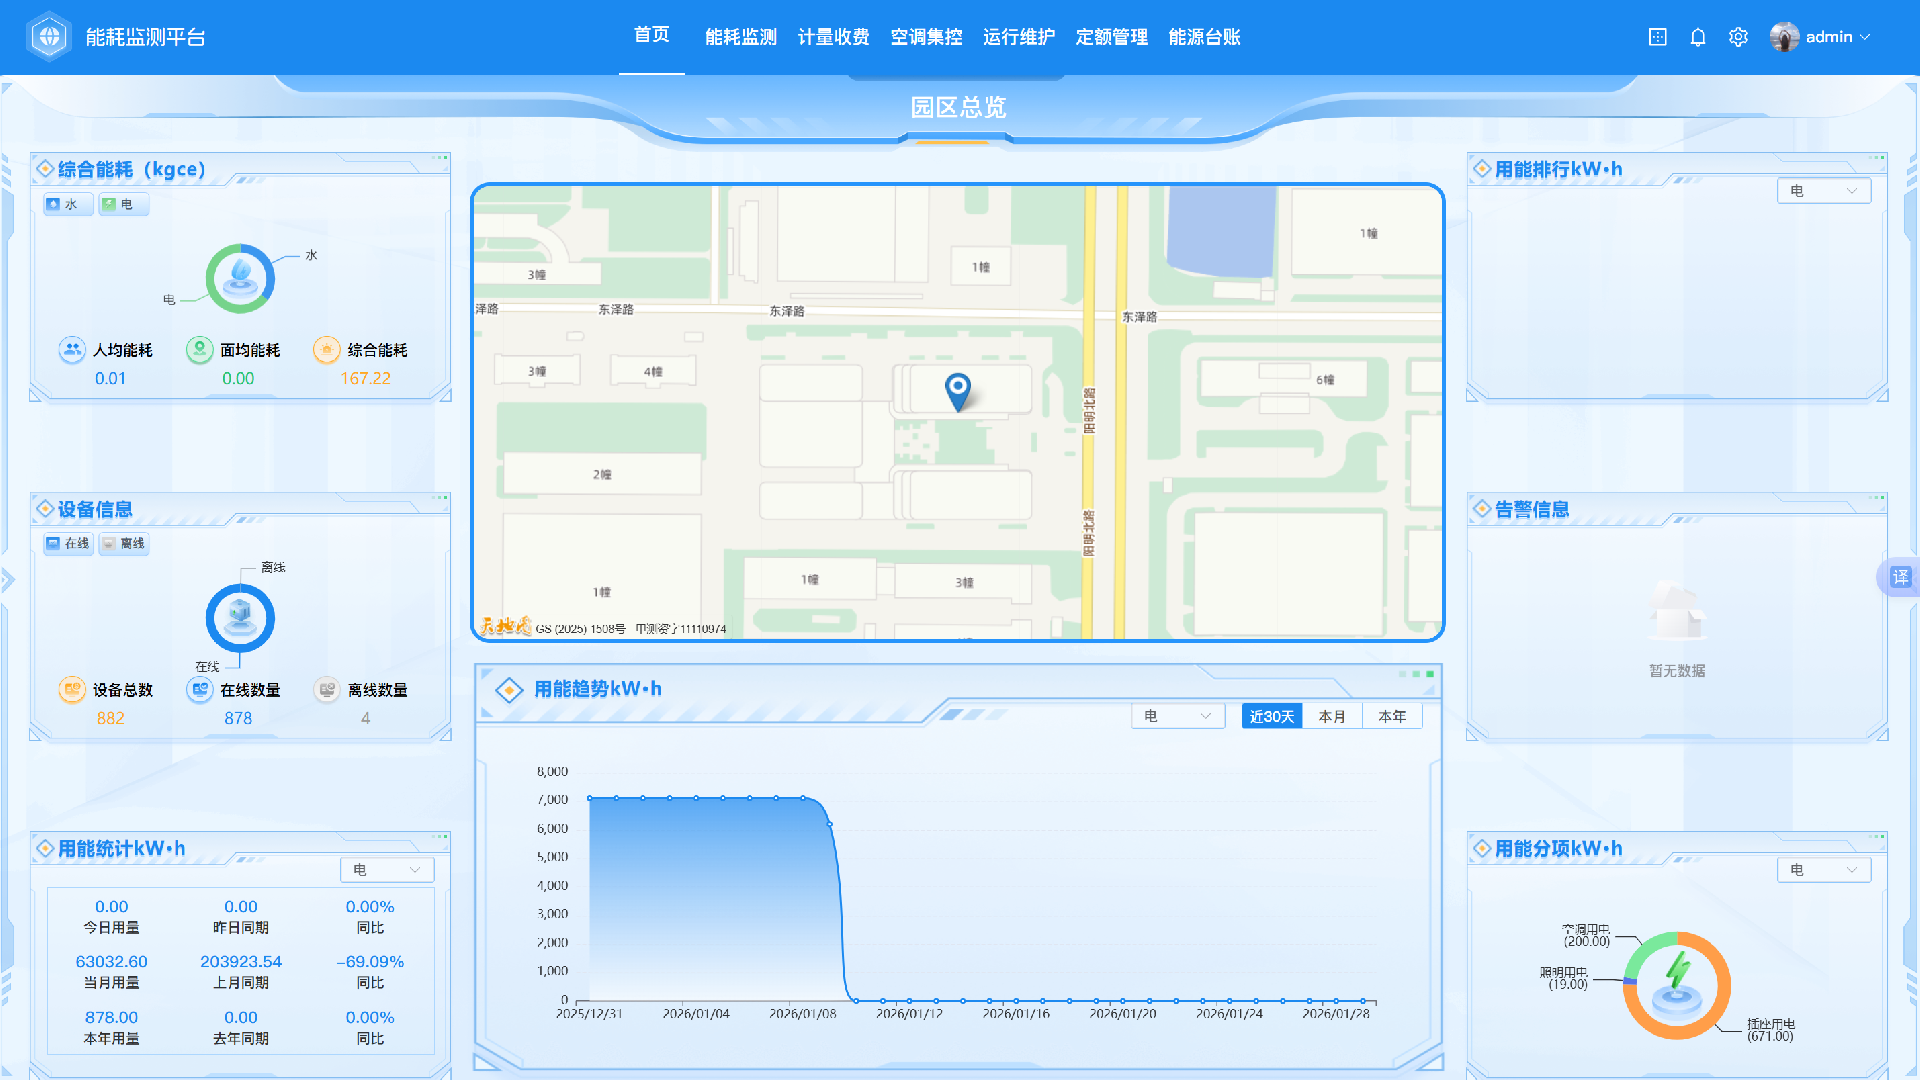Open the 电 dropdown in 用能排行 panel
The width and height of the screenshot is (1920, 1080).
tap(1823, 190)
